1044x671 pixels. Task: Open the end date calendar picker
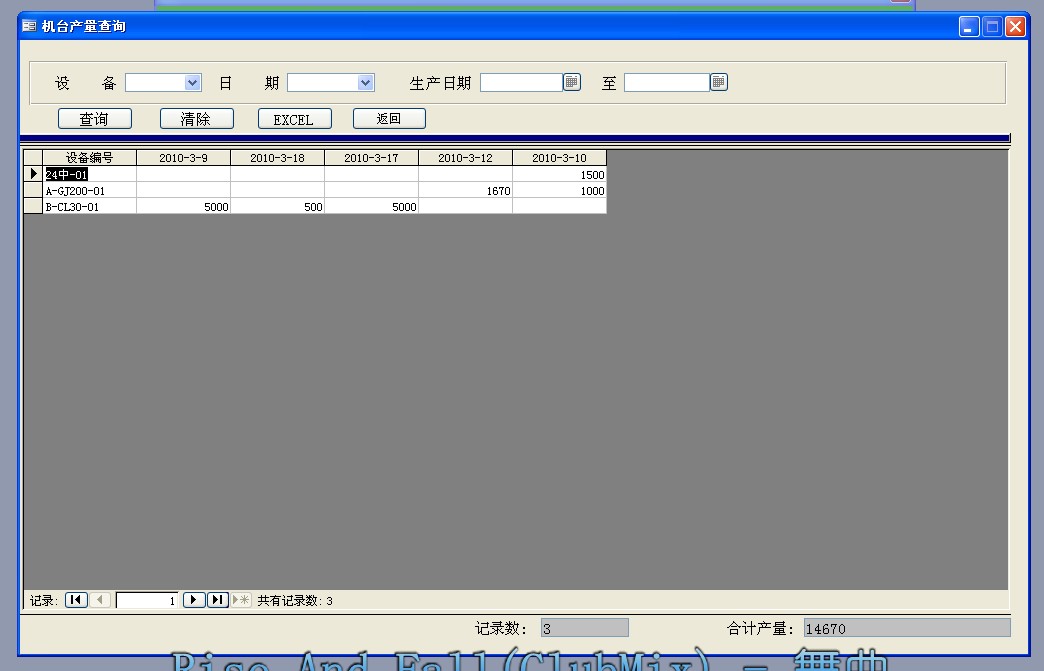pyautogui.click(x=719, y=82)
